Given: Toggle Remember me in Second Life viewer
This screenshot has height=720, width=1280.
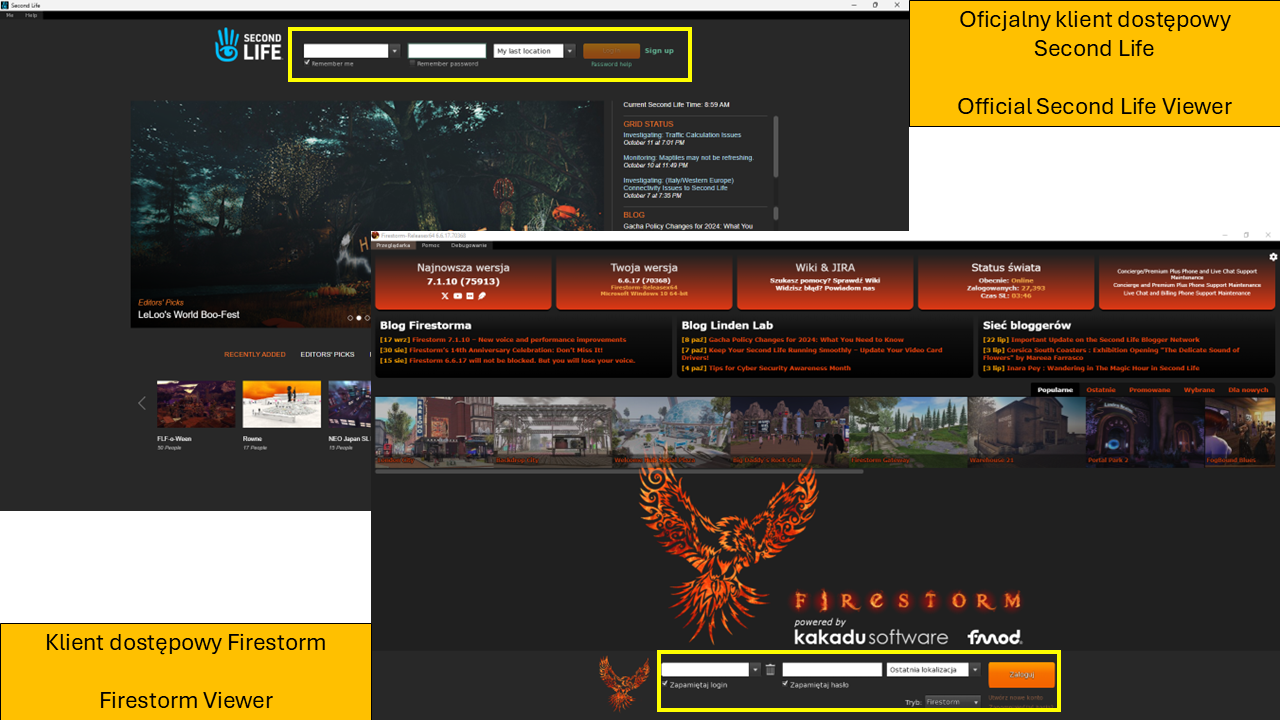Looking at the screenshot, I should tap(307, 63).
